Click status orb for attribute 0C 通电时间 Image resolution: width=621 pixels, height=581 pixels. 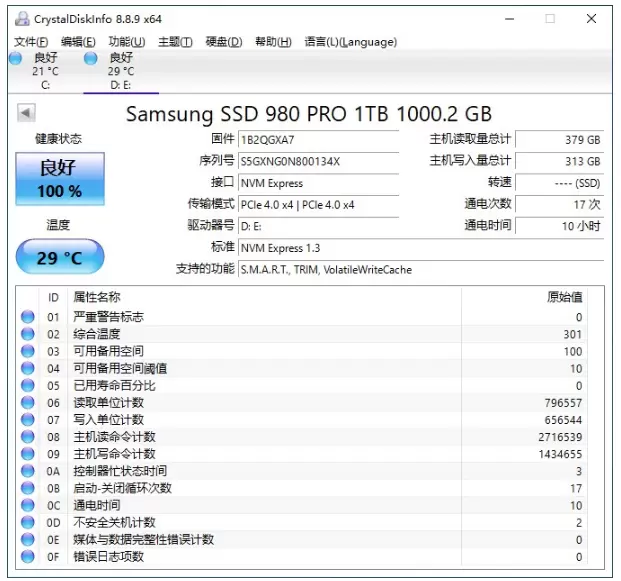28,506
